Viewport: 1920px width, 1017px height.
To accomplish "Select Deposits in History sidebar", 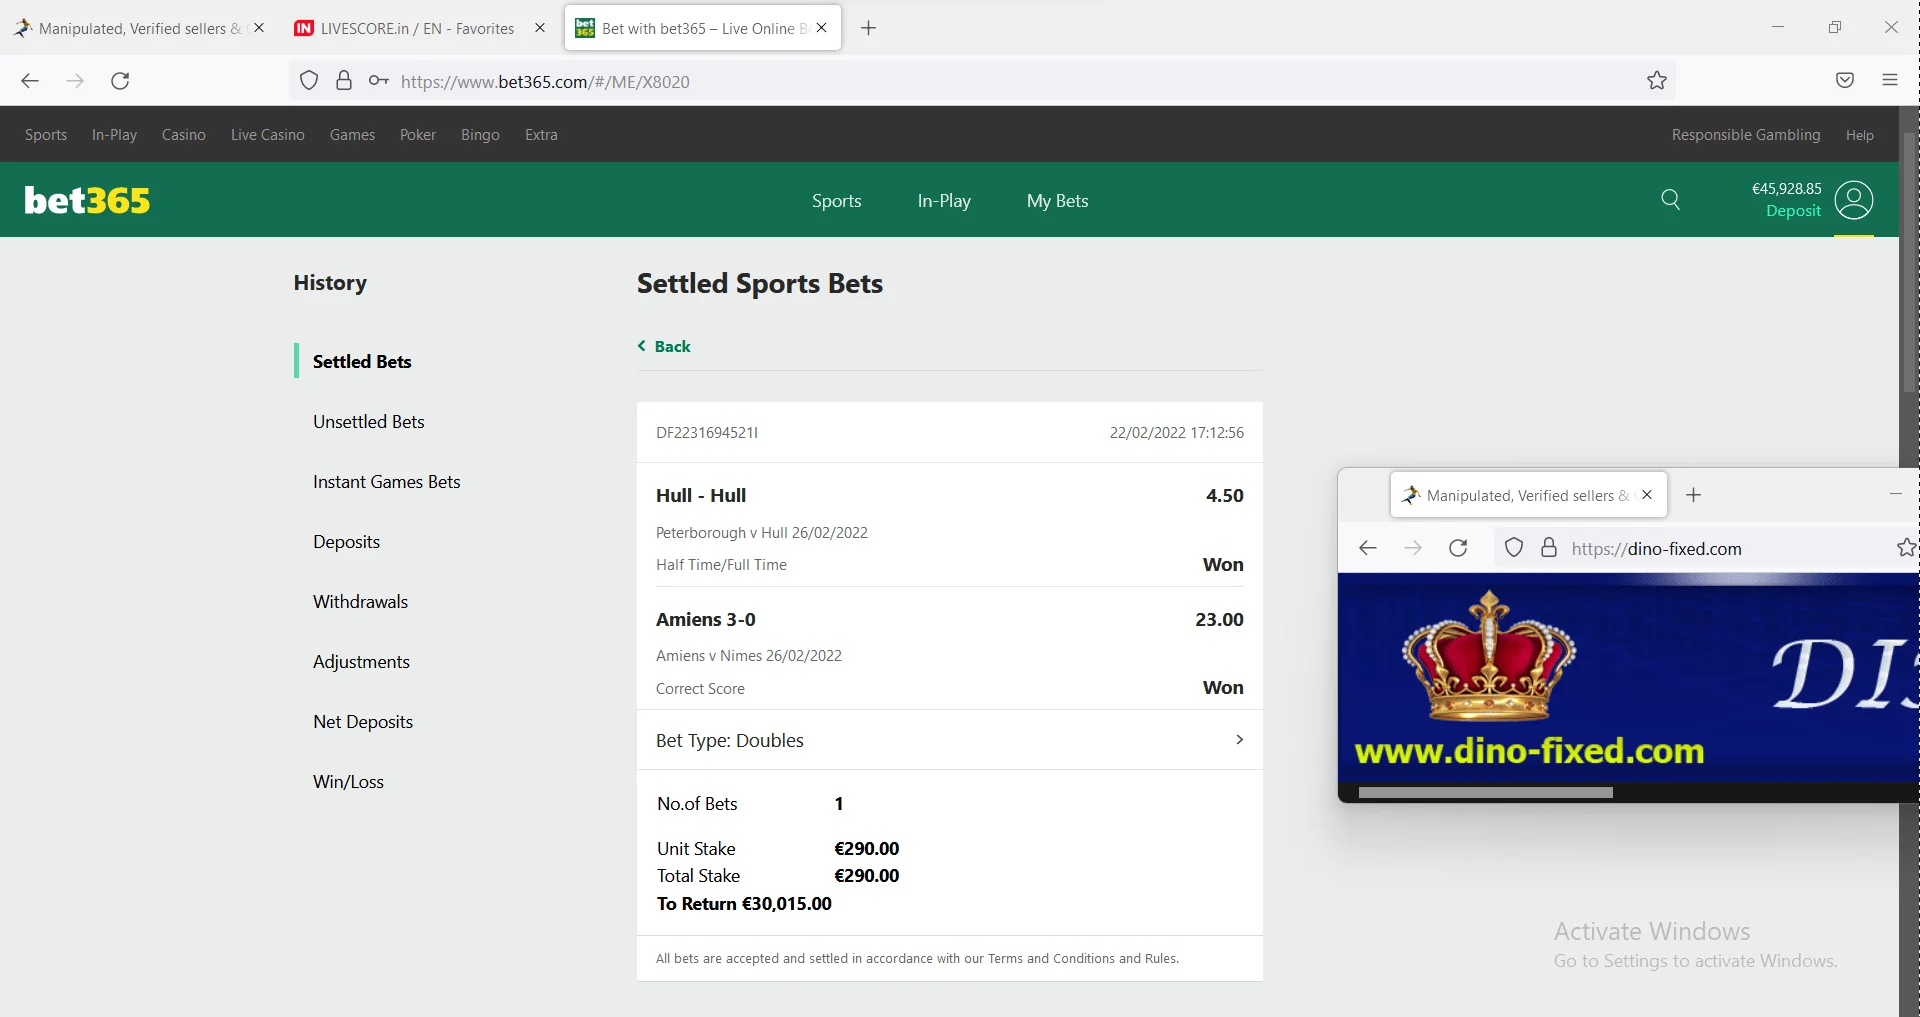I will 347,542.
